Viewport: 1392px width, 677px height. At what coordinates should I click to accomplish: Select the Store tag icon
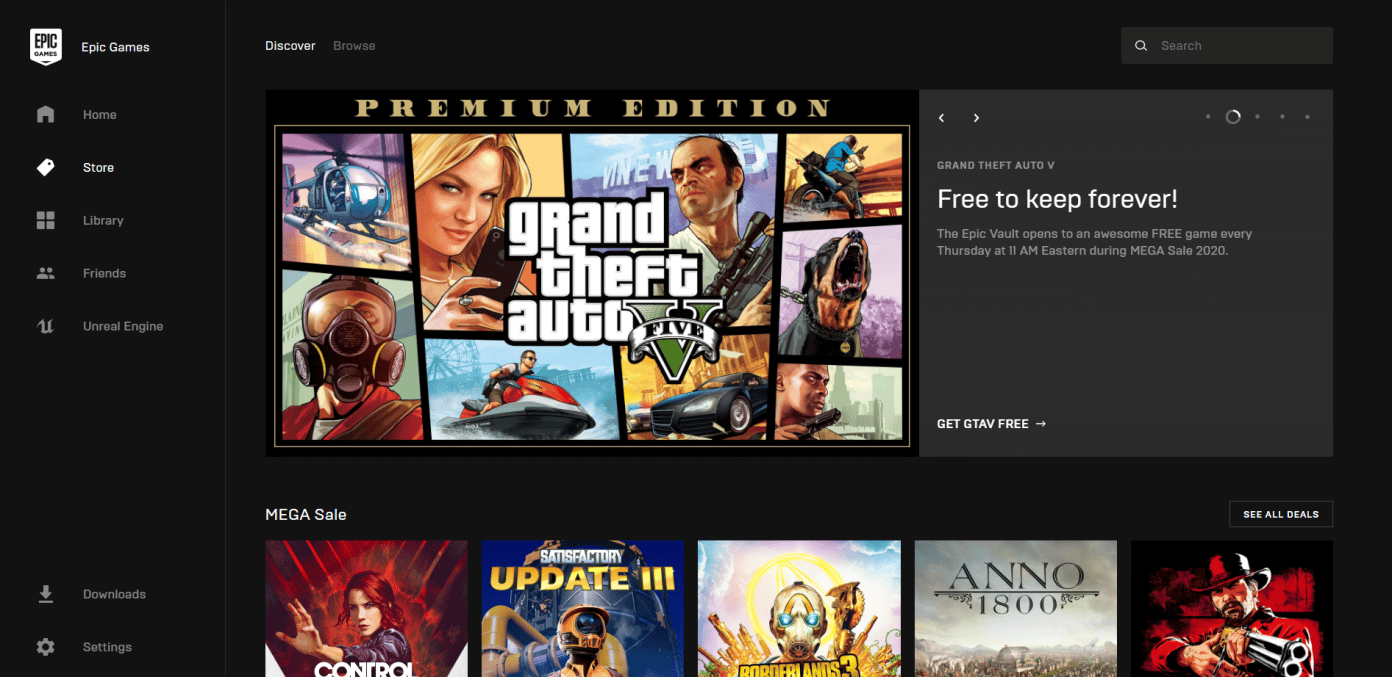click(x=45, y=167)
